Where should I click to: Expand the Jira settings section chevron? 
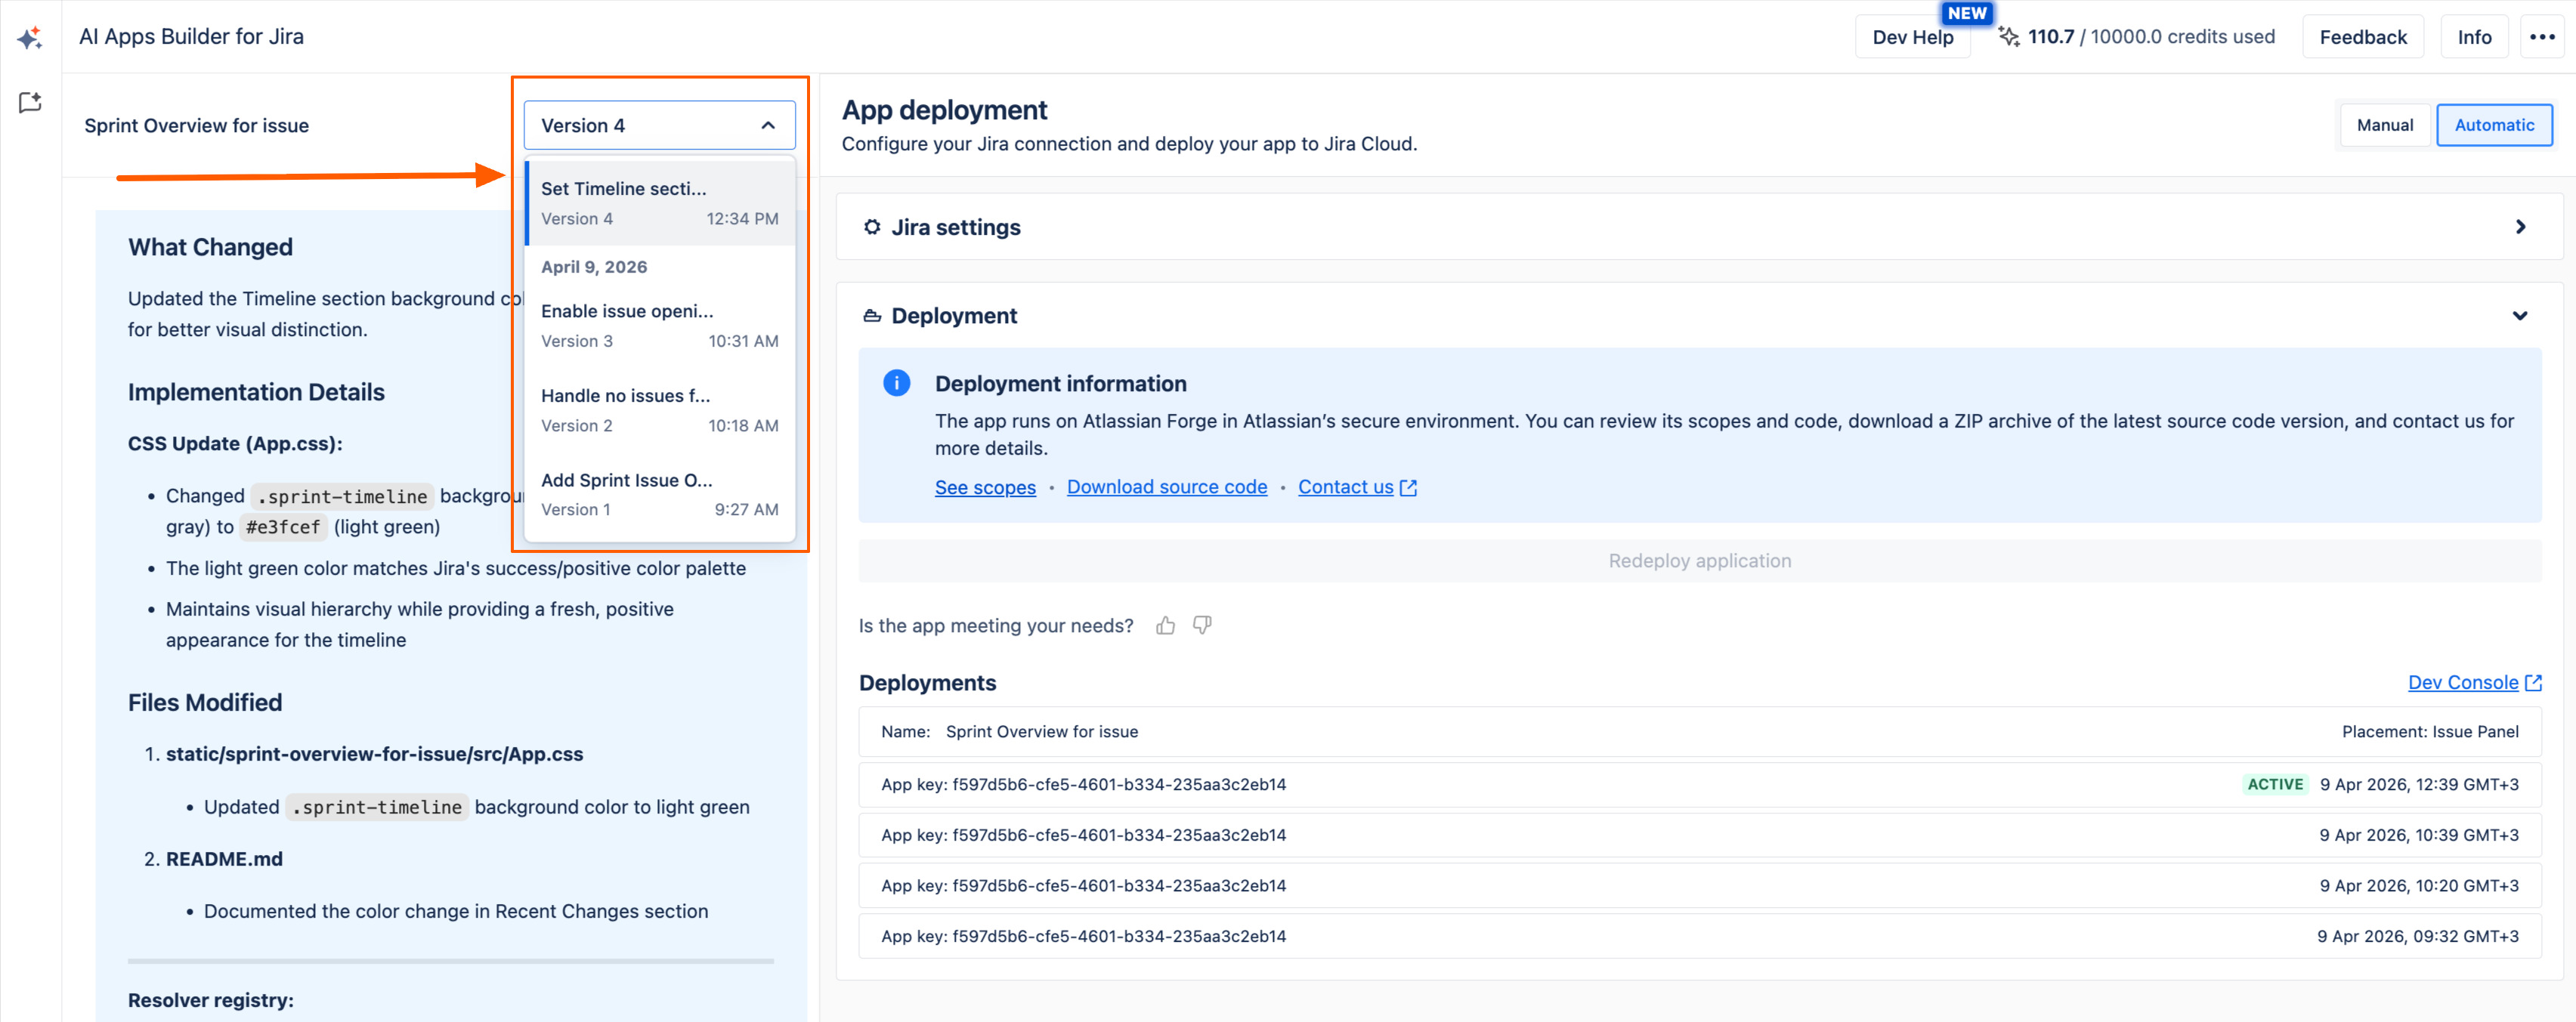point(2520,228)
